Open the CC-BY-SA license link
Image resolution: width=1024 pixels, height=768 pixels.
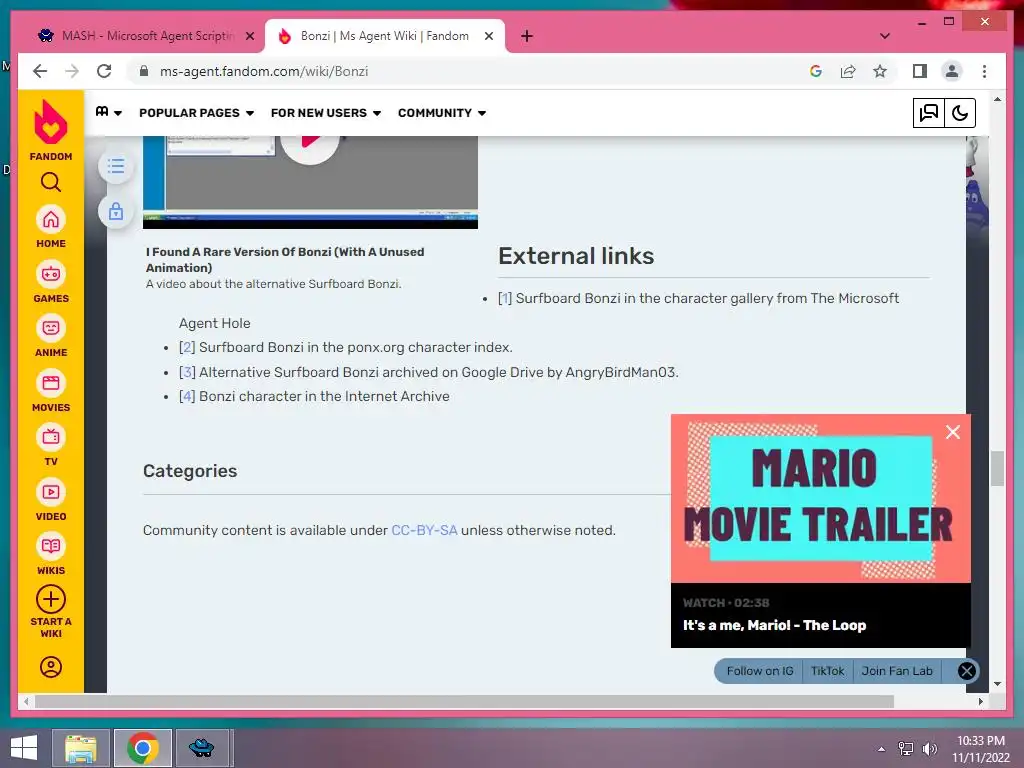click(424, 530)
